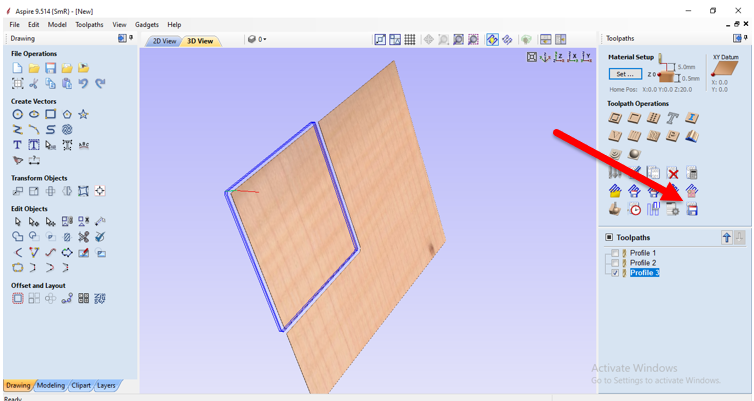Click the Draw Text tool
Image resolution: width=754 pixels, height=401 pixels.
18,145
